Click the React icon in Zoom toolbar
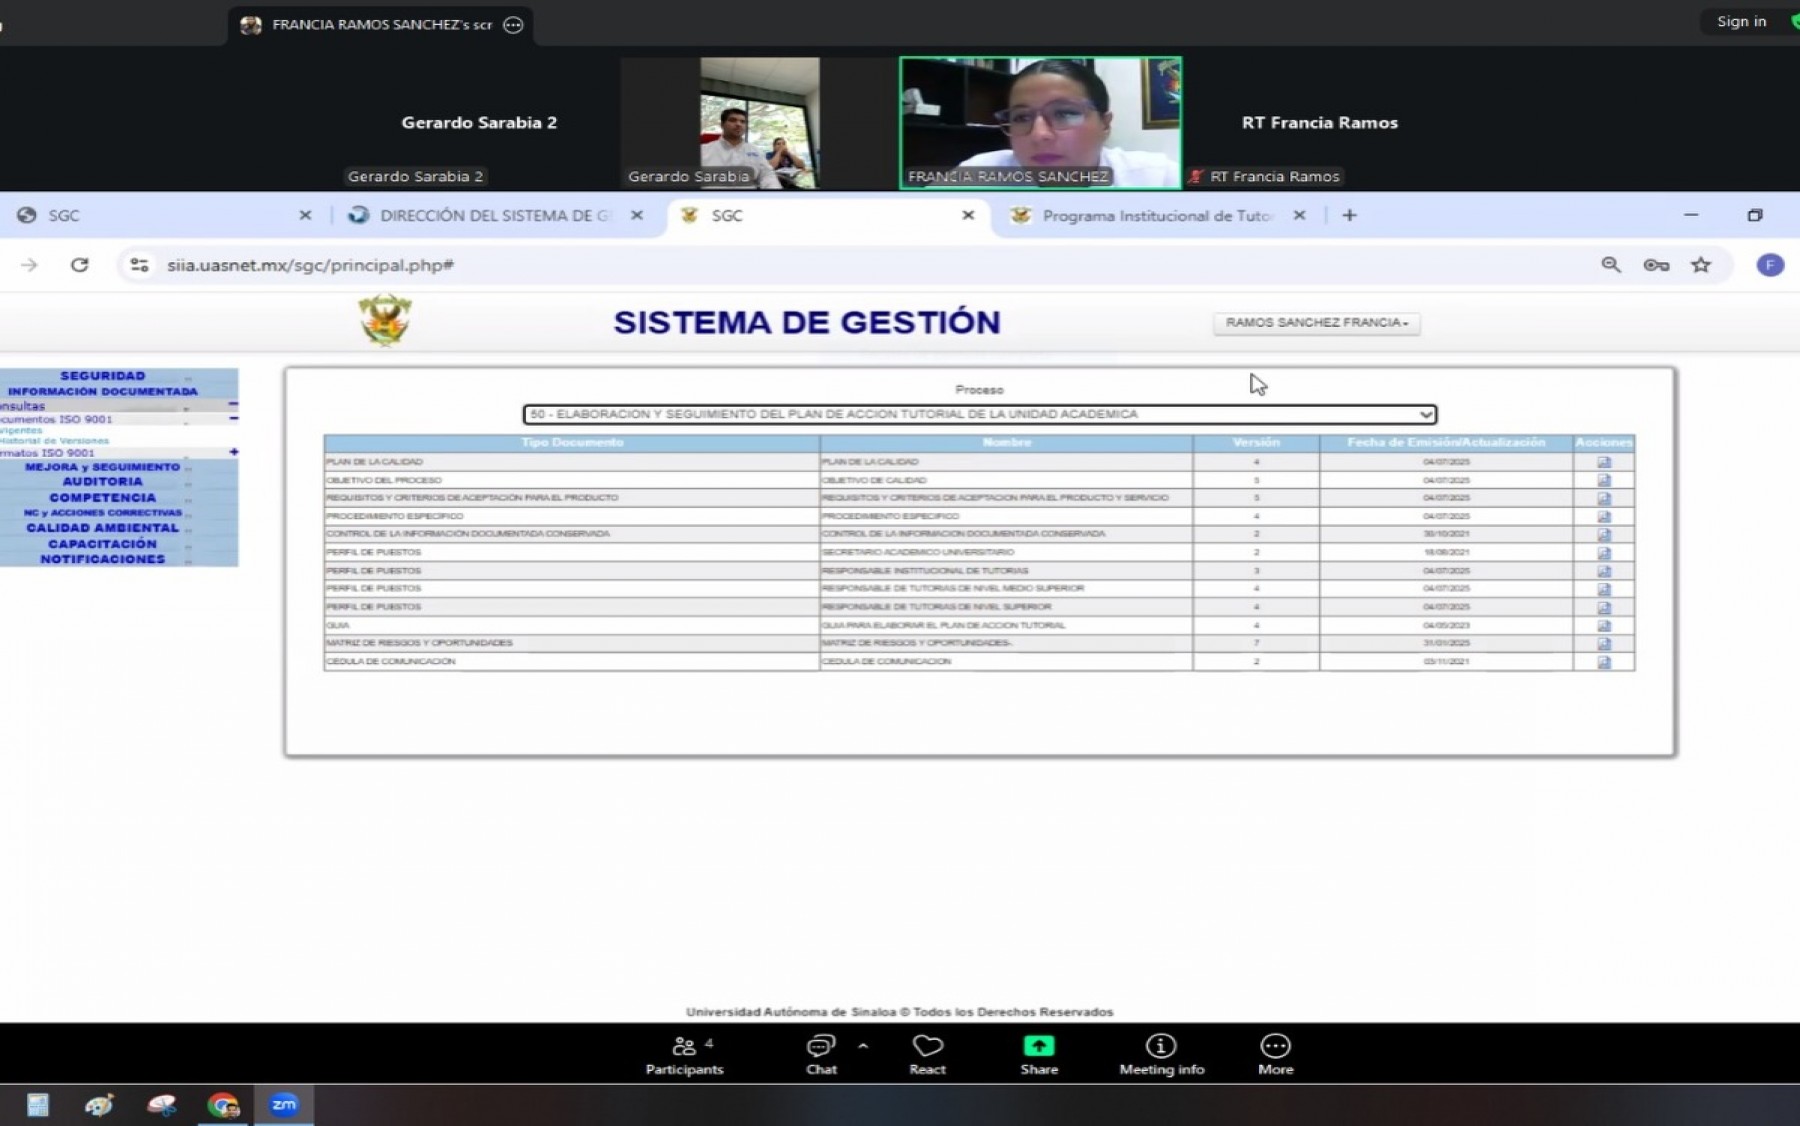The width and height of the screenshot is (1800, 1126). 927,1046
